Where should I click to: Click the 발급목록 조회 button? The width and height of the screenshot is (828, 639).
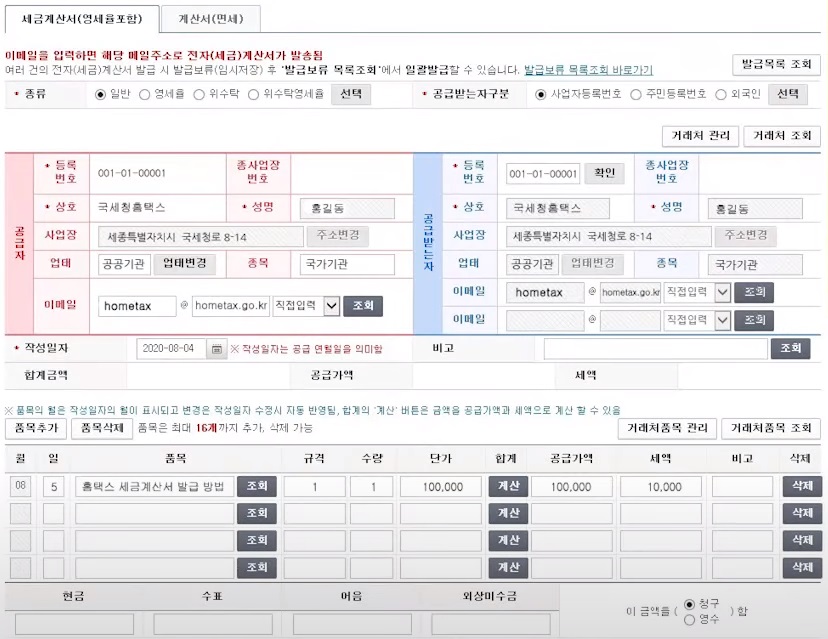[x=779, y=63]
